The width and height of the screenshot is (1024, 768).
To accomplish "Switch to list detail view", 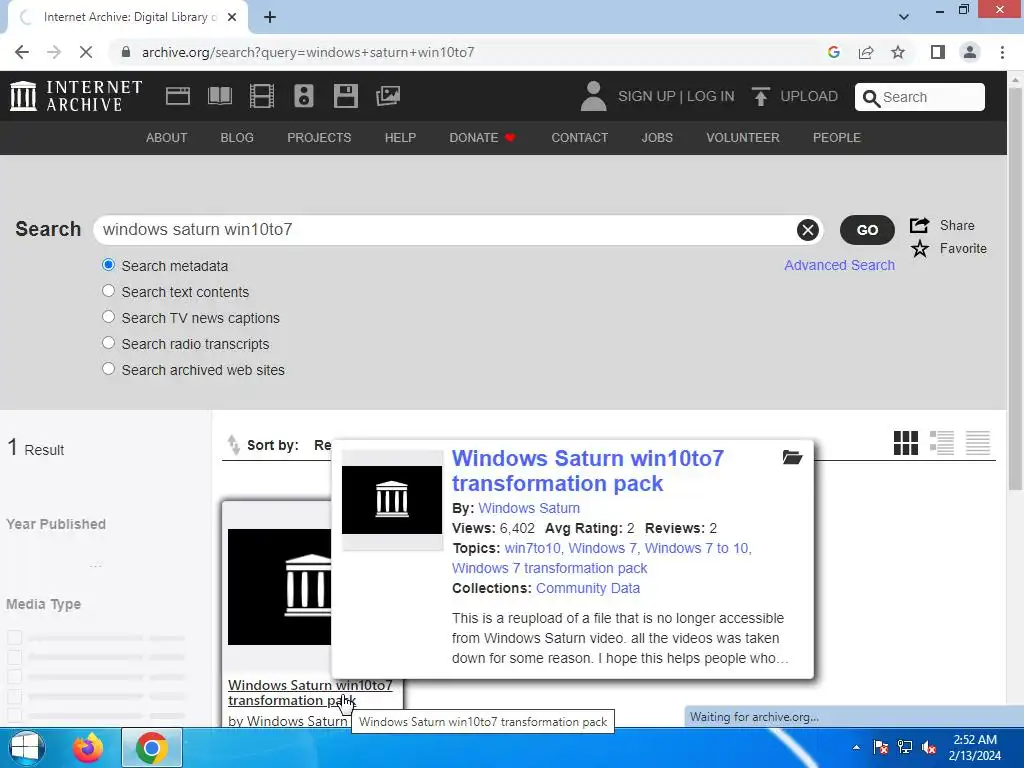I will 942,443.
